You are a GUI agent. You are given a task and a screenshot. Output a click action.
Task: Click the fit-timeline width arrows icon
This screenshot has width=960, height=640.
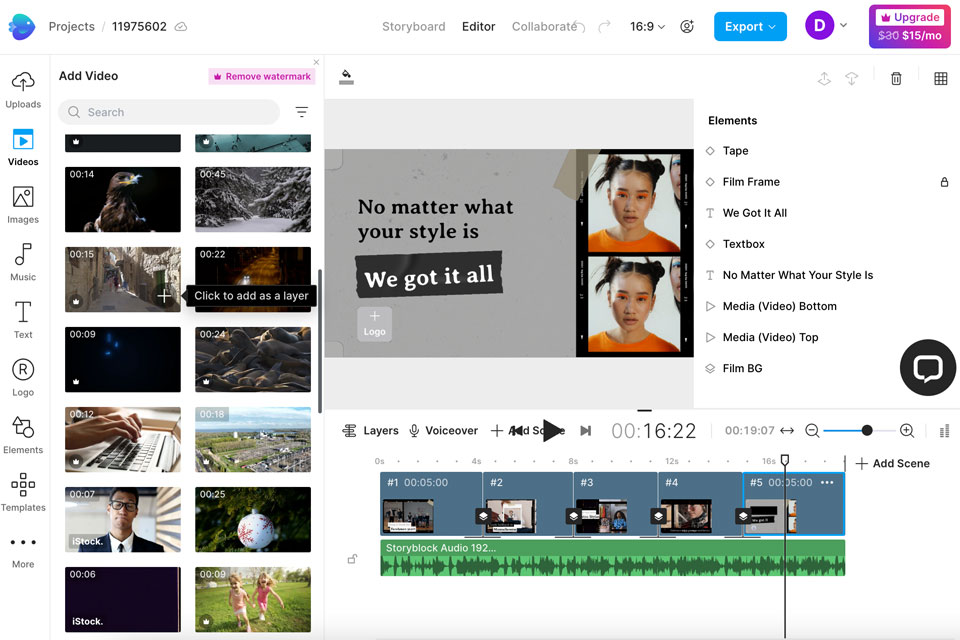coord(787,431)
